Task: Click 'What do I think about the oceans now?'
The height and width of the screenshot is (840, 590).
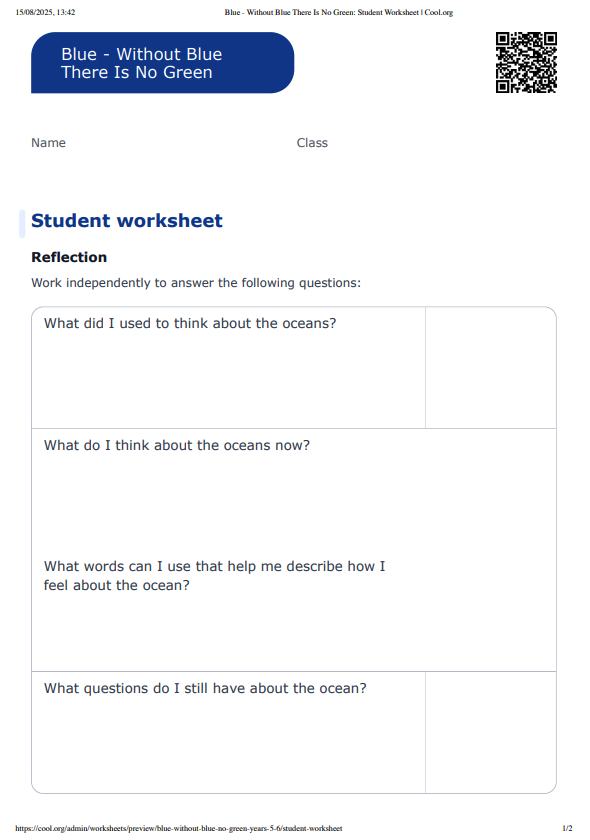Action: (x=177, y=446)
